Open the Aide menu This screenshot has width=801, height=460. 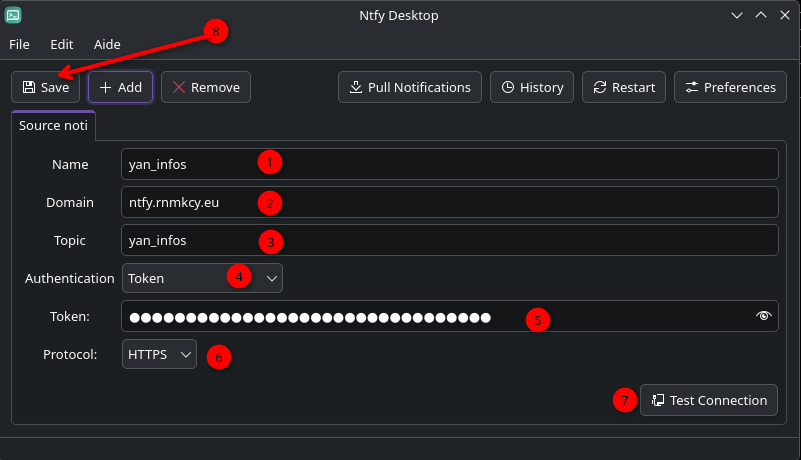107,44
